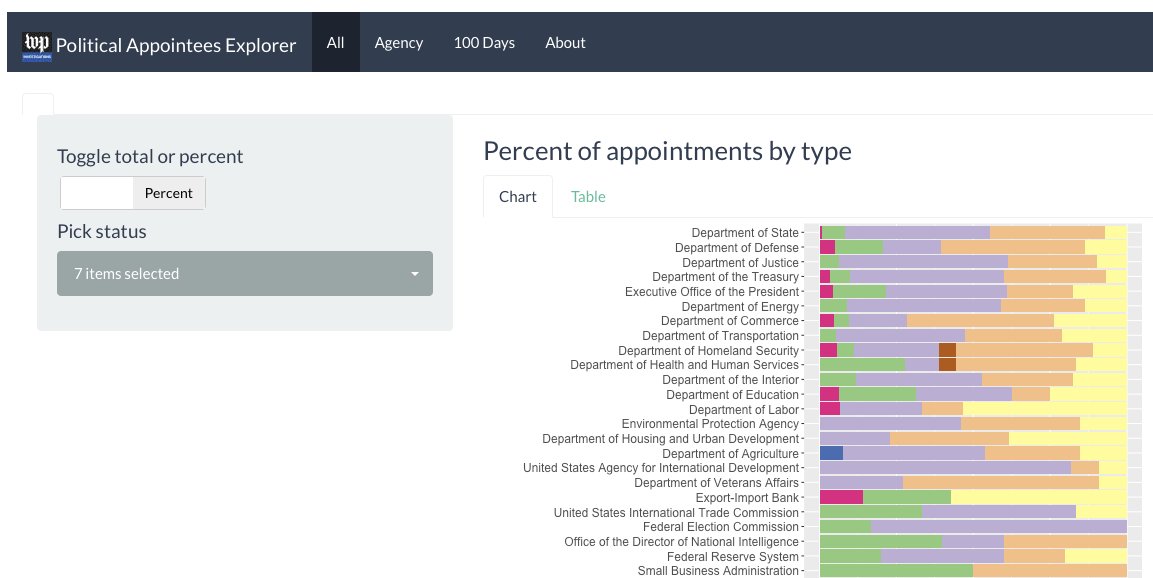The width and height of the screenshot is (1153, 578).
Task: Open the Agency navigation tab
Action: tap(399, 43)
